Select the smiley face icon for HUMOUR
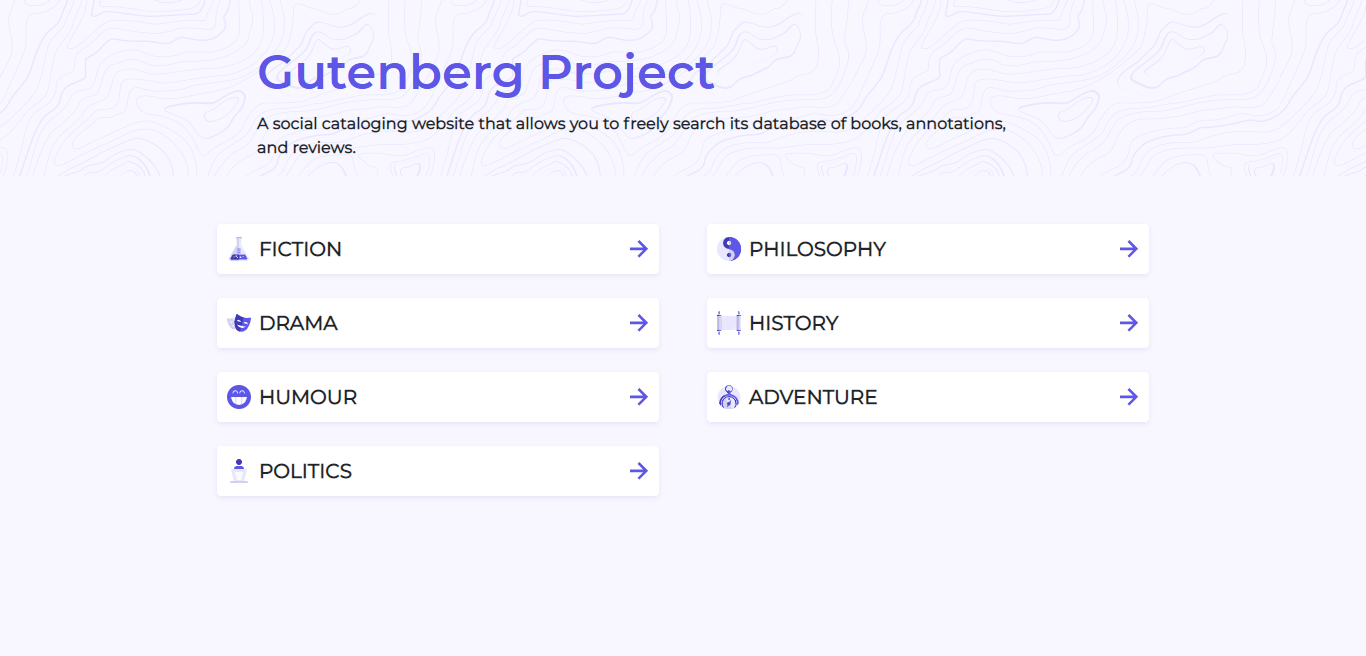Viewport: 1366px width, 656px height. click(x=238, y=397)
